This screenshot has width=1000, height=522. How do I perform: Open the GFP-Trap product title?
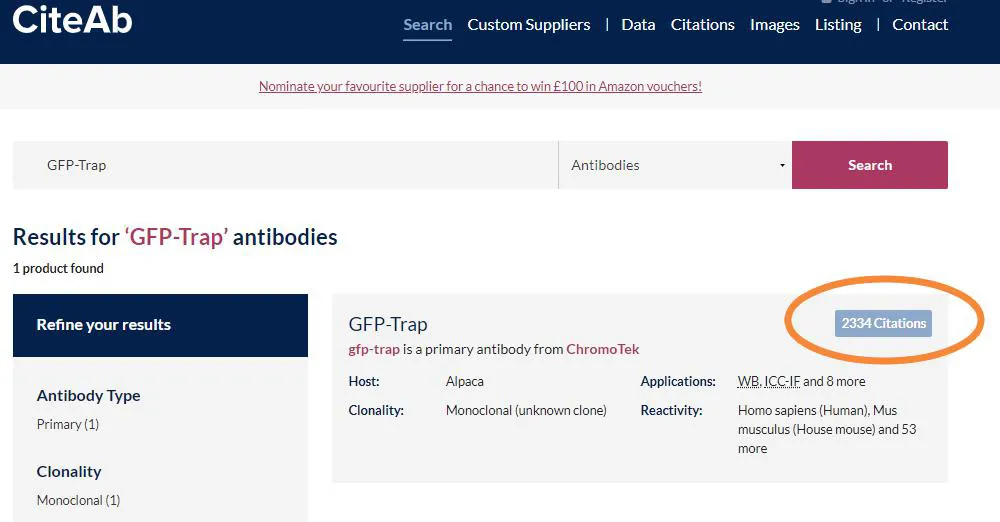[388, 324]
